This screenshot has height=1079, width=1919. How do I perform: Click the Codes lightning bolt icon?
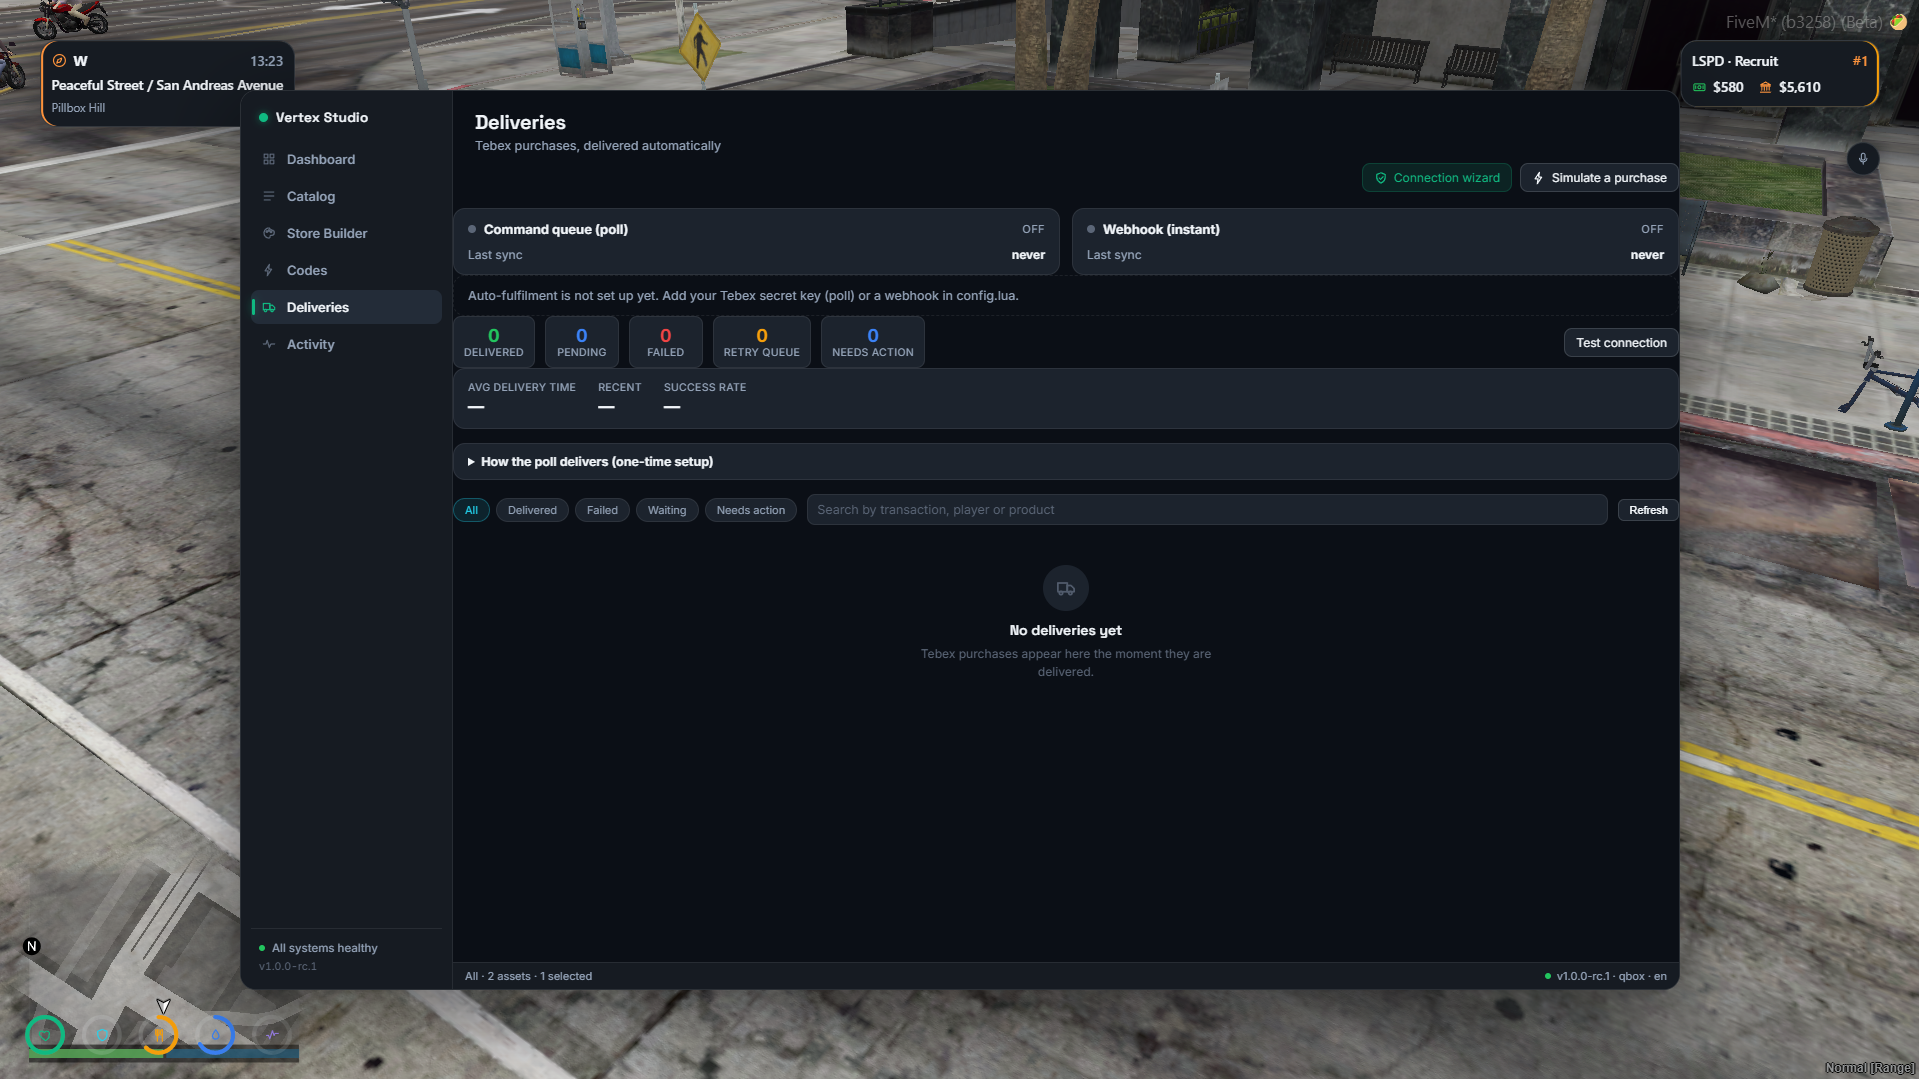click(269, 271)
